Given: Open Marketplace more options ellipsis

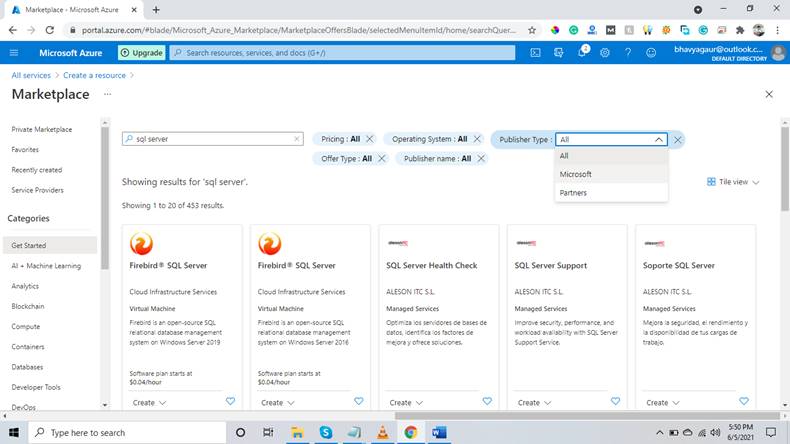Looking at the screenshot, I should click(x=107, y=94).
